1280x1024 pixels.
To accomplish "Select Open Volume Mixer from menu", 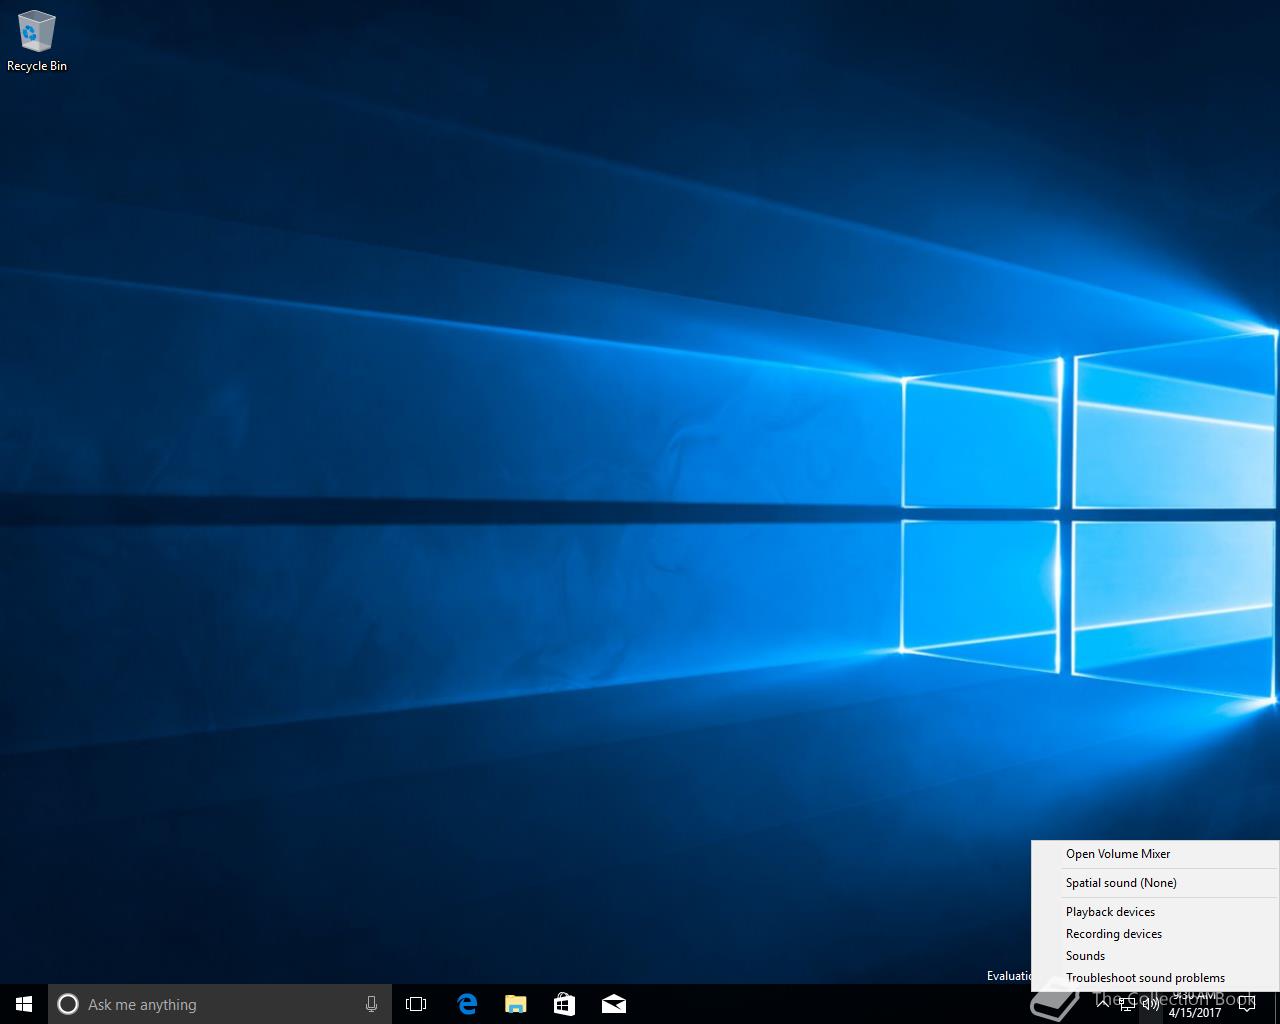I will (x=1117, y=854).
